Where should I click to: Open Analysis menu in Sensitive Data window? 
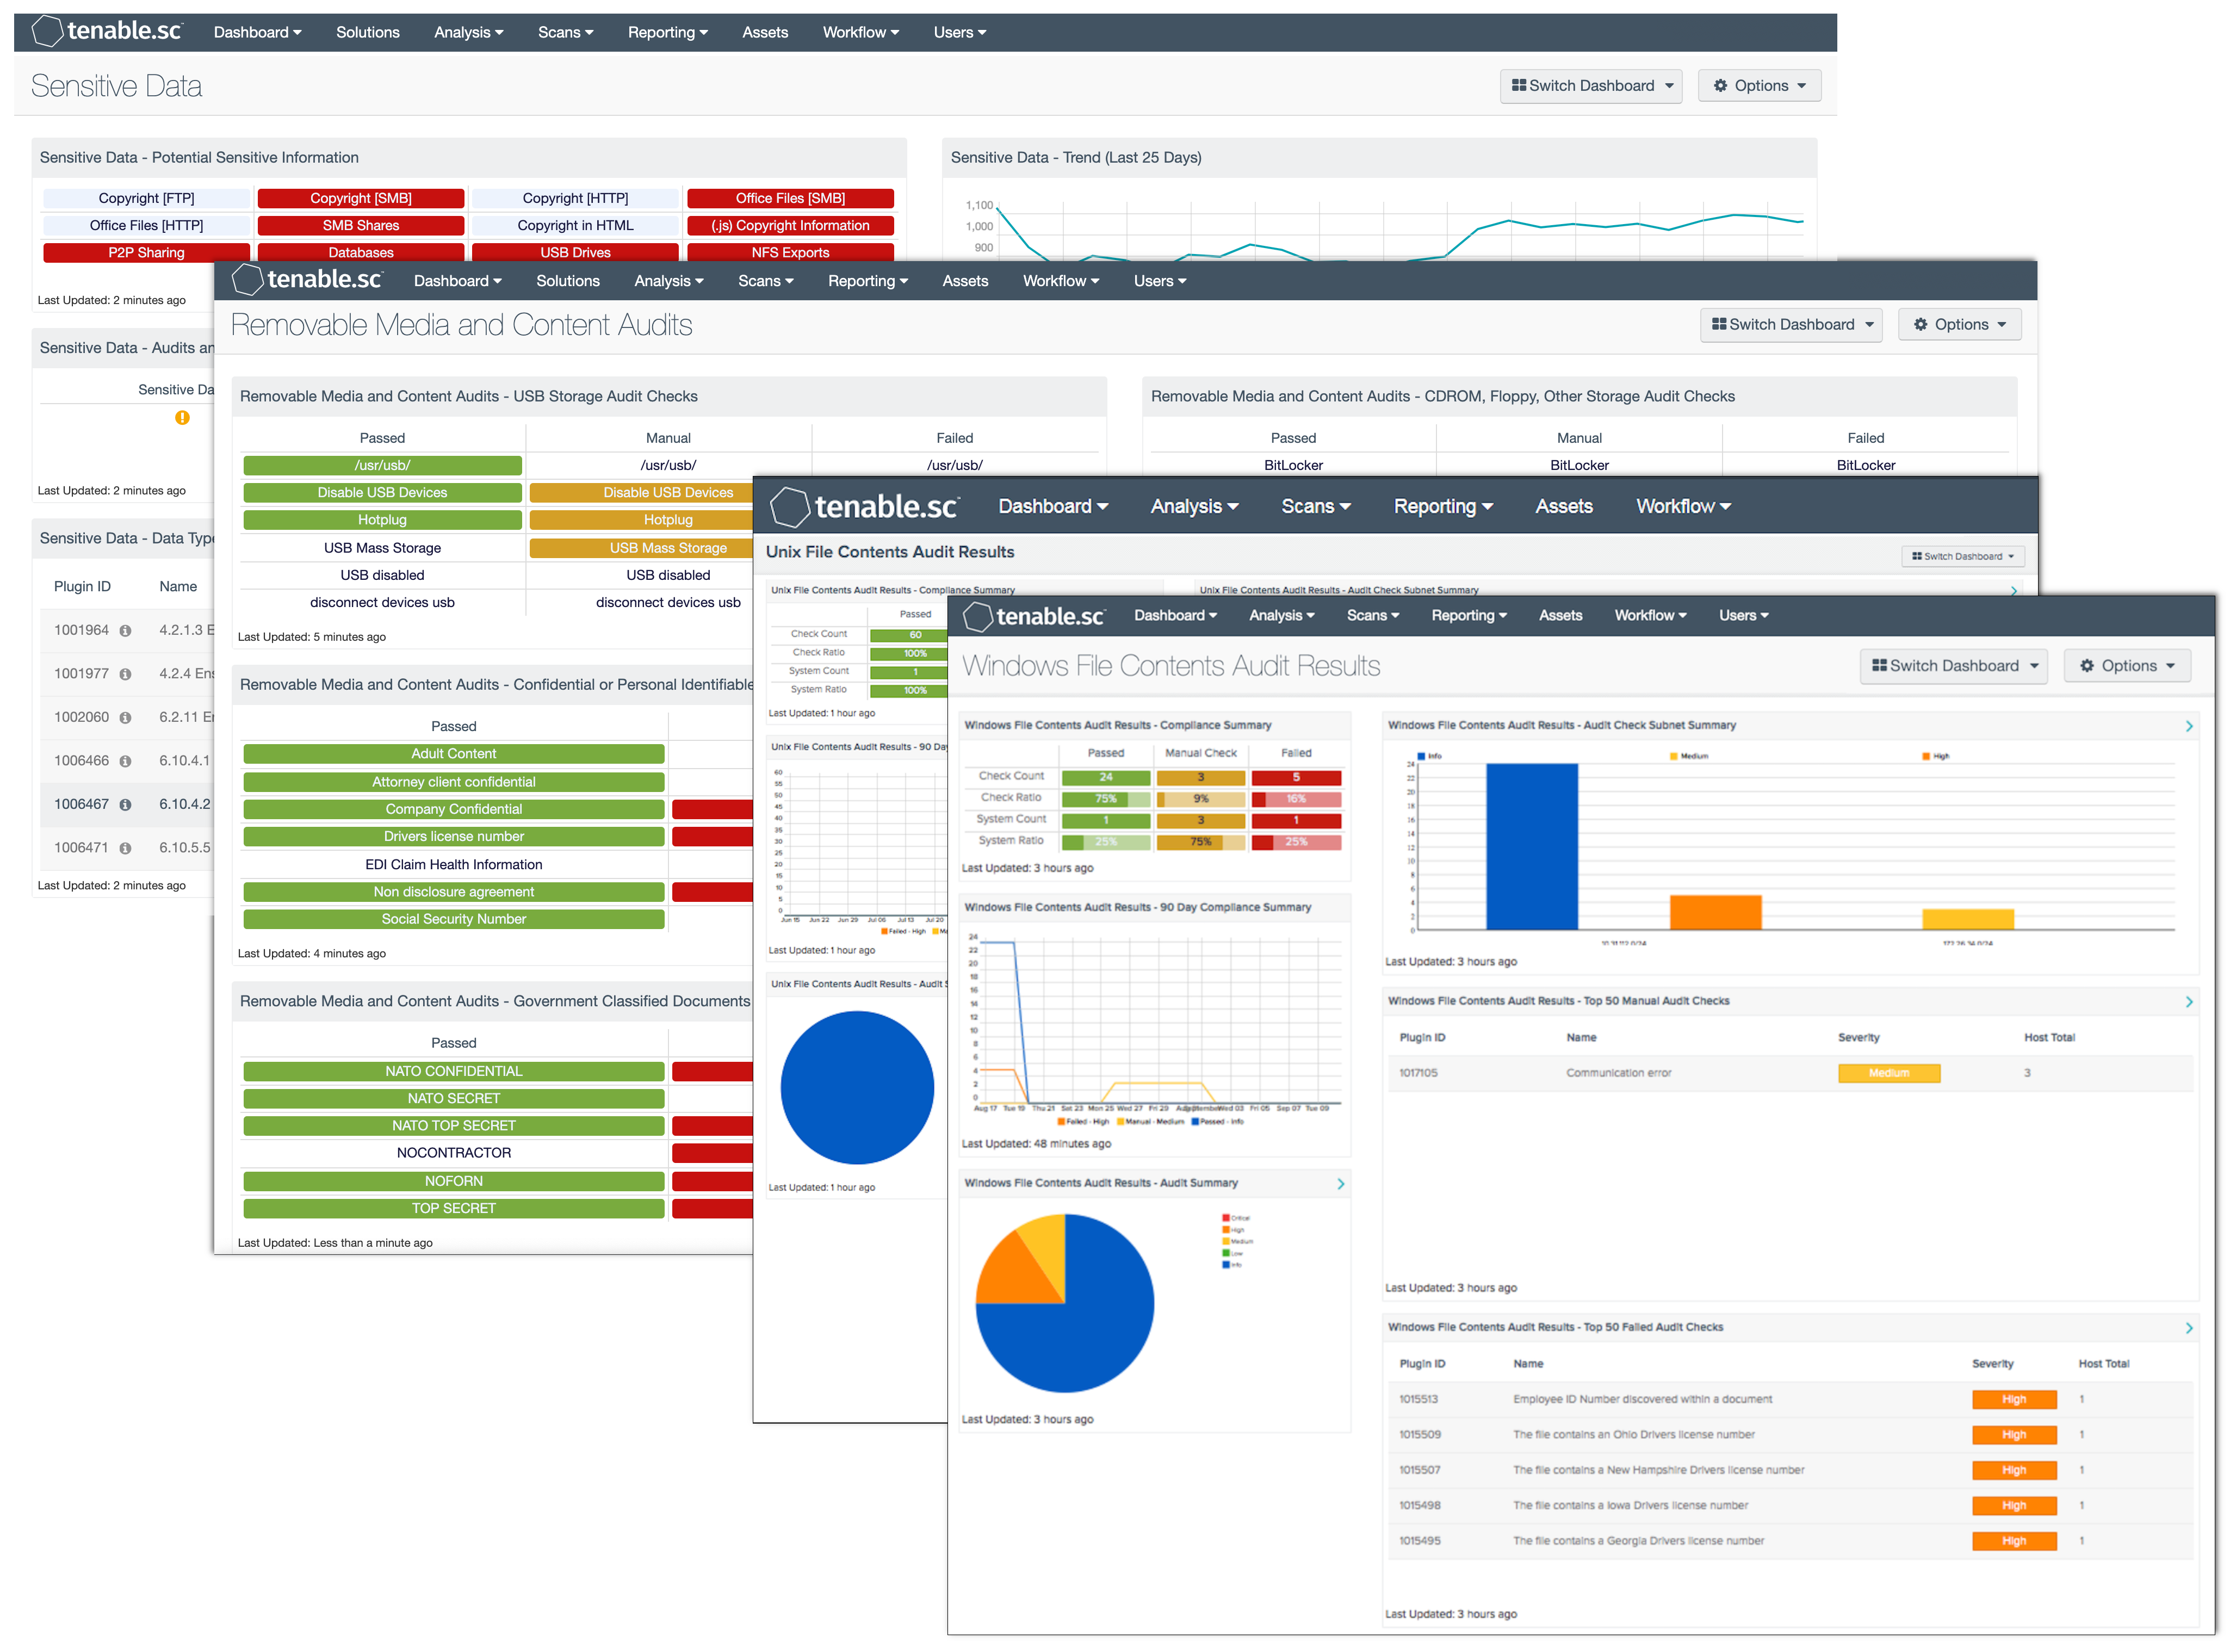coord(468,32)
